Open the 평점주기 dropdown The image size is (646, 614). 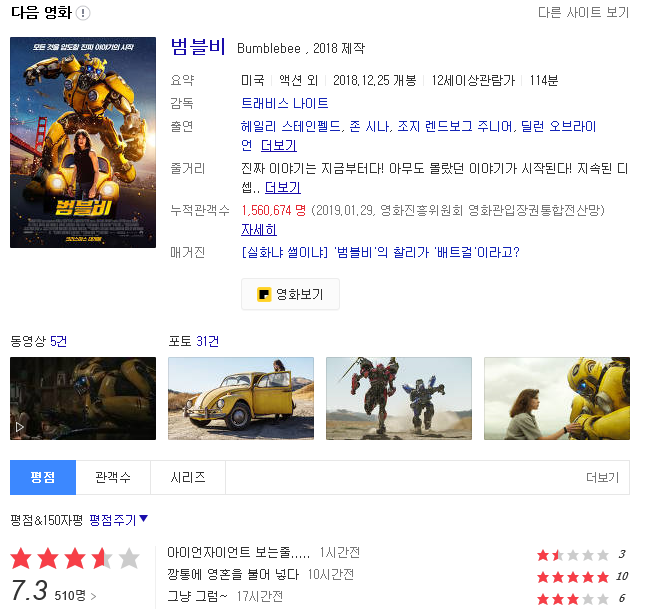pos(118,520)
